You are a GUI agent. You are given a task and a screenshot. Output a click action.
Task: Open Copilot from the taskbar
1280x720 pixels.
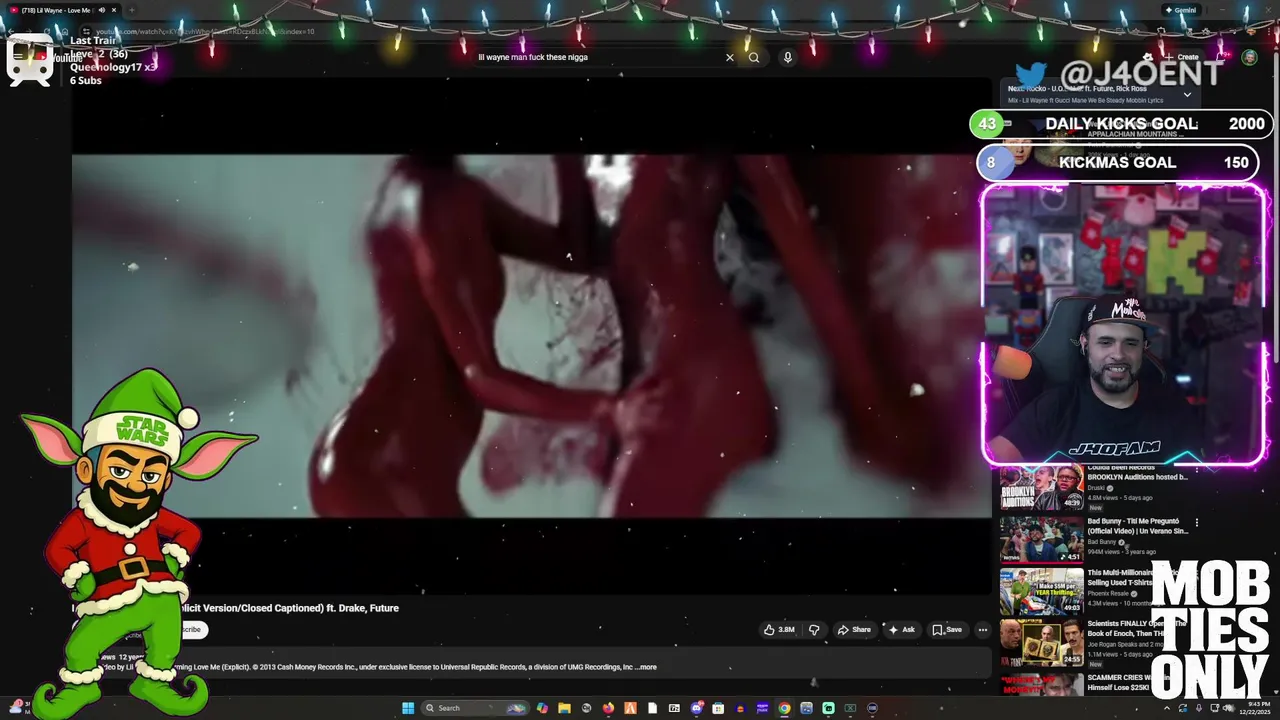542,708
